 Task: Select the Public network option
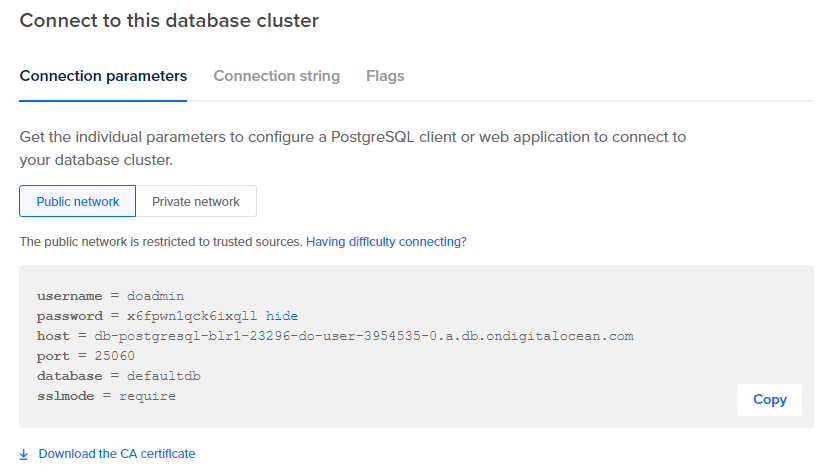(78, 202)
